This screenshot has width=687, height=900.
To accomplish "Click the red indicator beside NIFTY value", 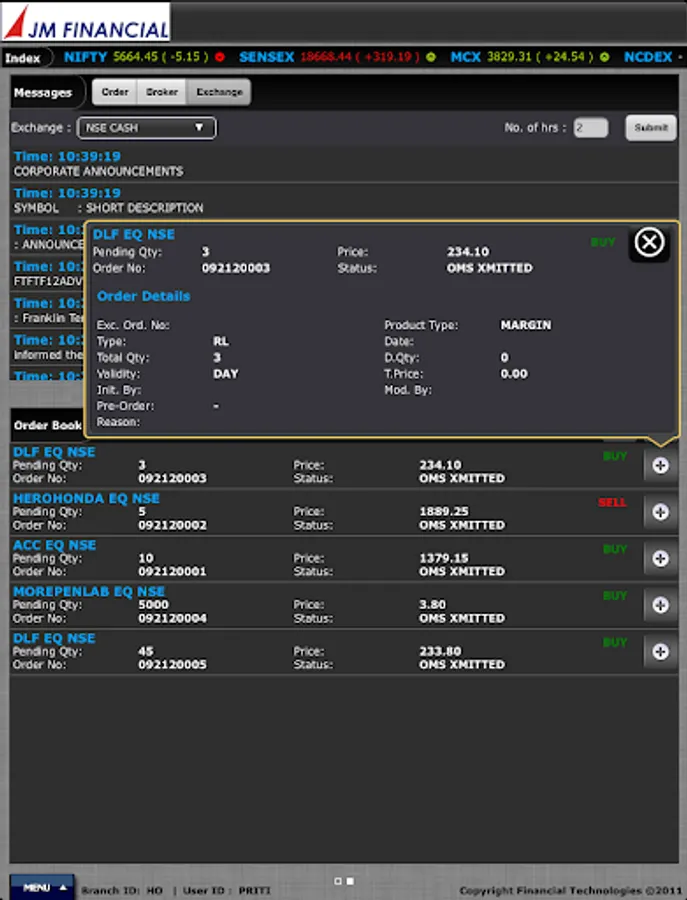I will (219, 58).
